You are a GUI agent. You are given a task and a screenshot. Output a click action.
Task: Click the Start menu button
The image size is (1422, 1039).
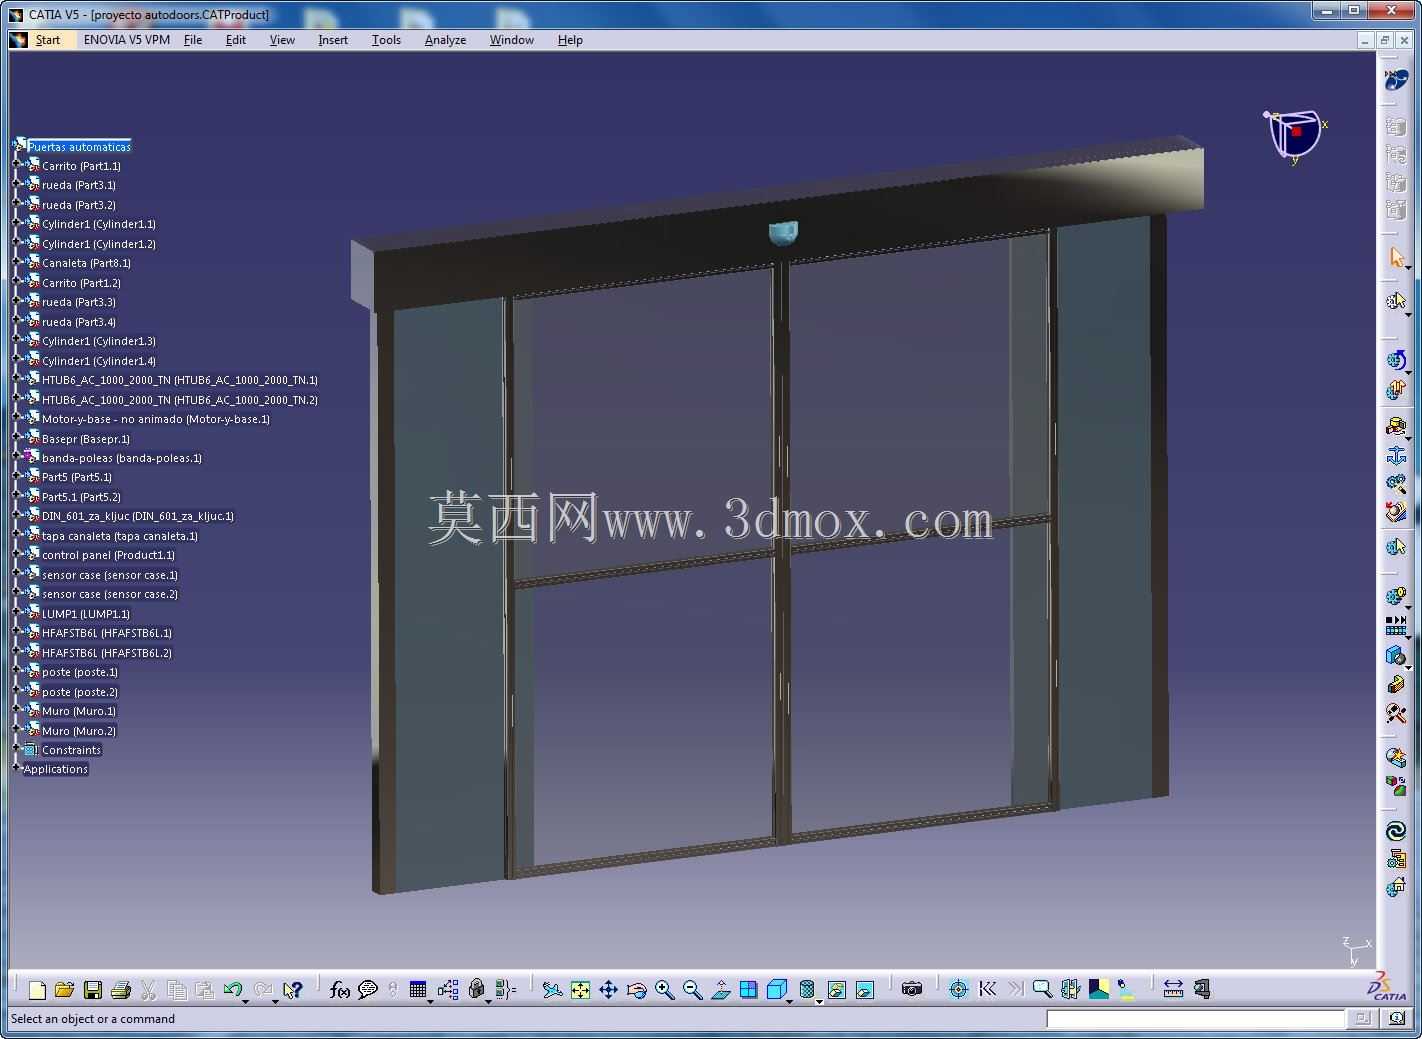[x=48, y=40]
